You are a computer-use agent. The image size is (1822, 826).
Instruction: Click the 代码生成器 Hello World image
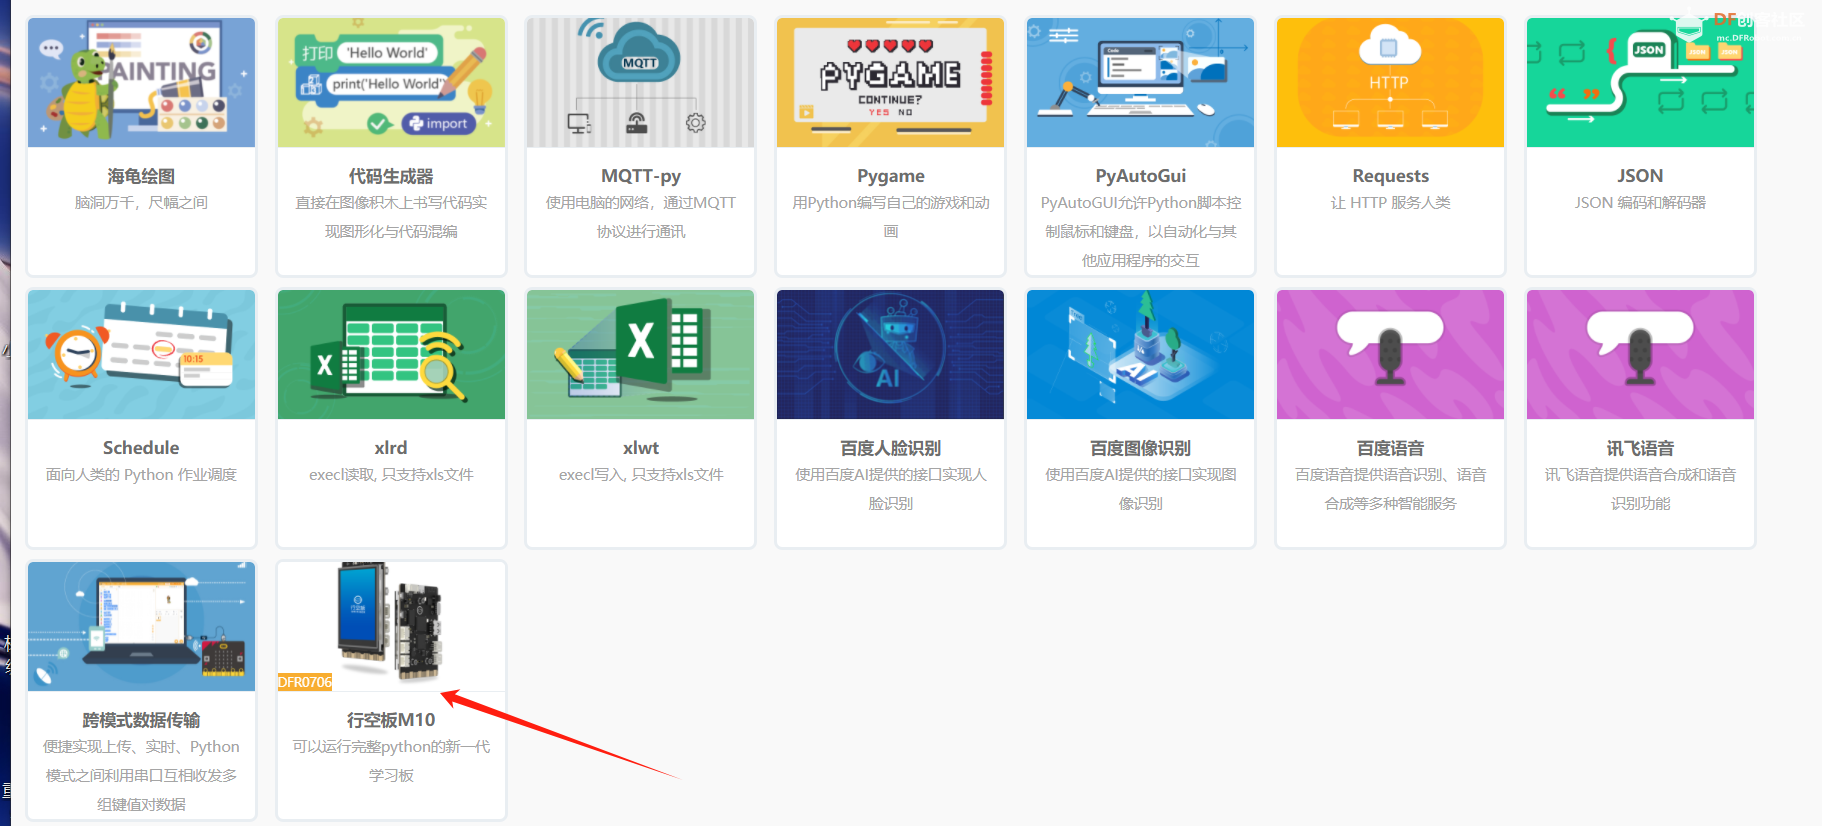[391, 82]
